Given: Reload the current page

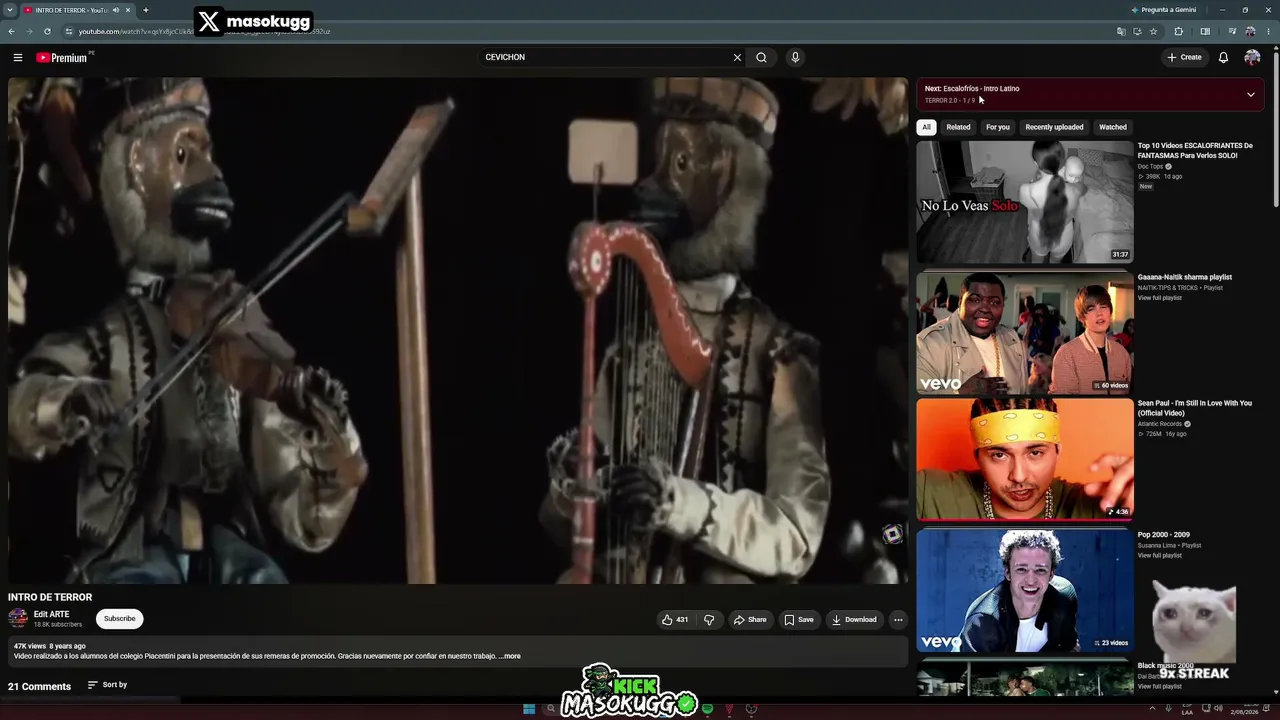Looking at the screenshot, I should pyautogui.click(x=47, y=31).
